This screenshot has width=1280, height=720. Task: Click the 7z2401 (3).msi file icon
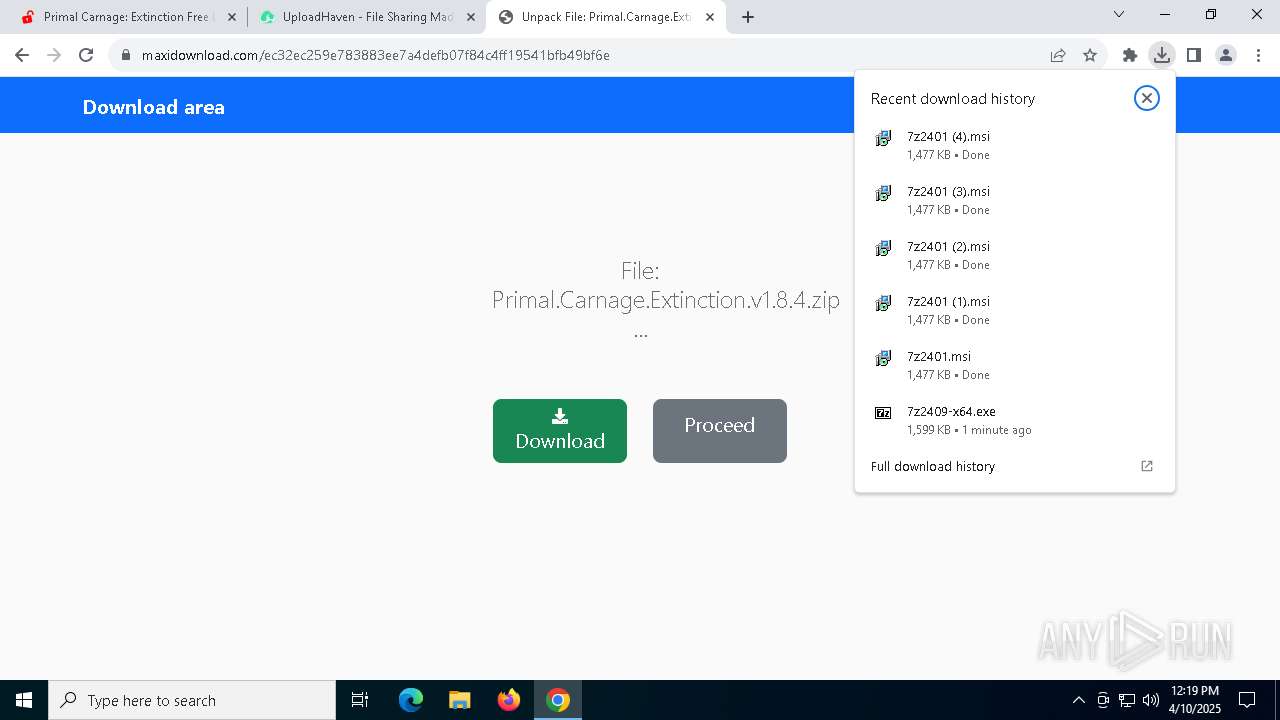(x=883, y=193)
